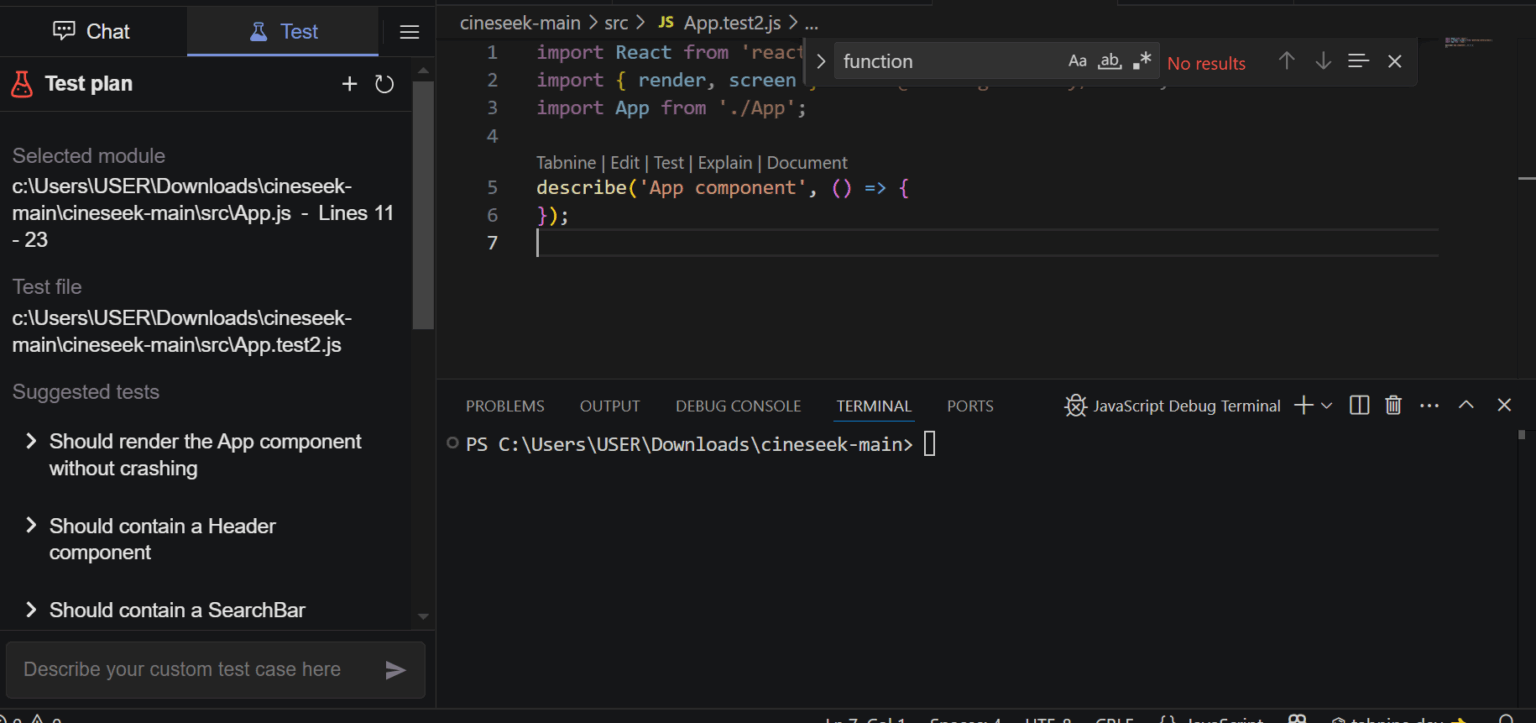The height and width of the screenshot is (723, 1536).
Task: Click the JS file icon in the breadcrumb
Action: 668,22
